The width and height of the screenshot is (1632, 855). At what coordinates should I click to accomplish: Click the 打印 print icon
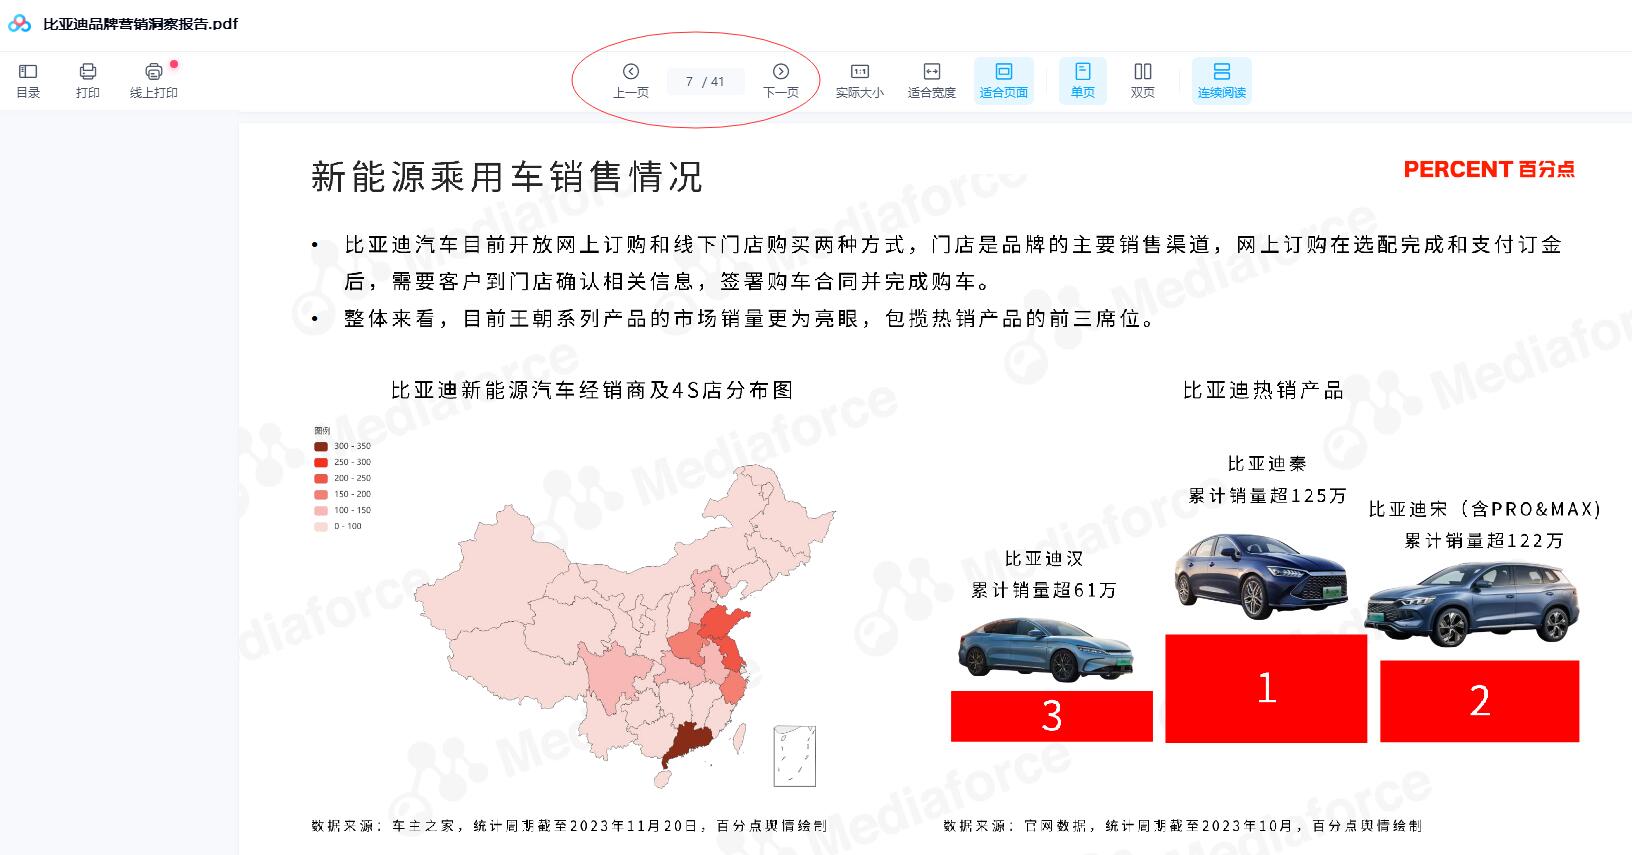coord(88,71)
